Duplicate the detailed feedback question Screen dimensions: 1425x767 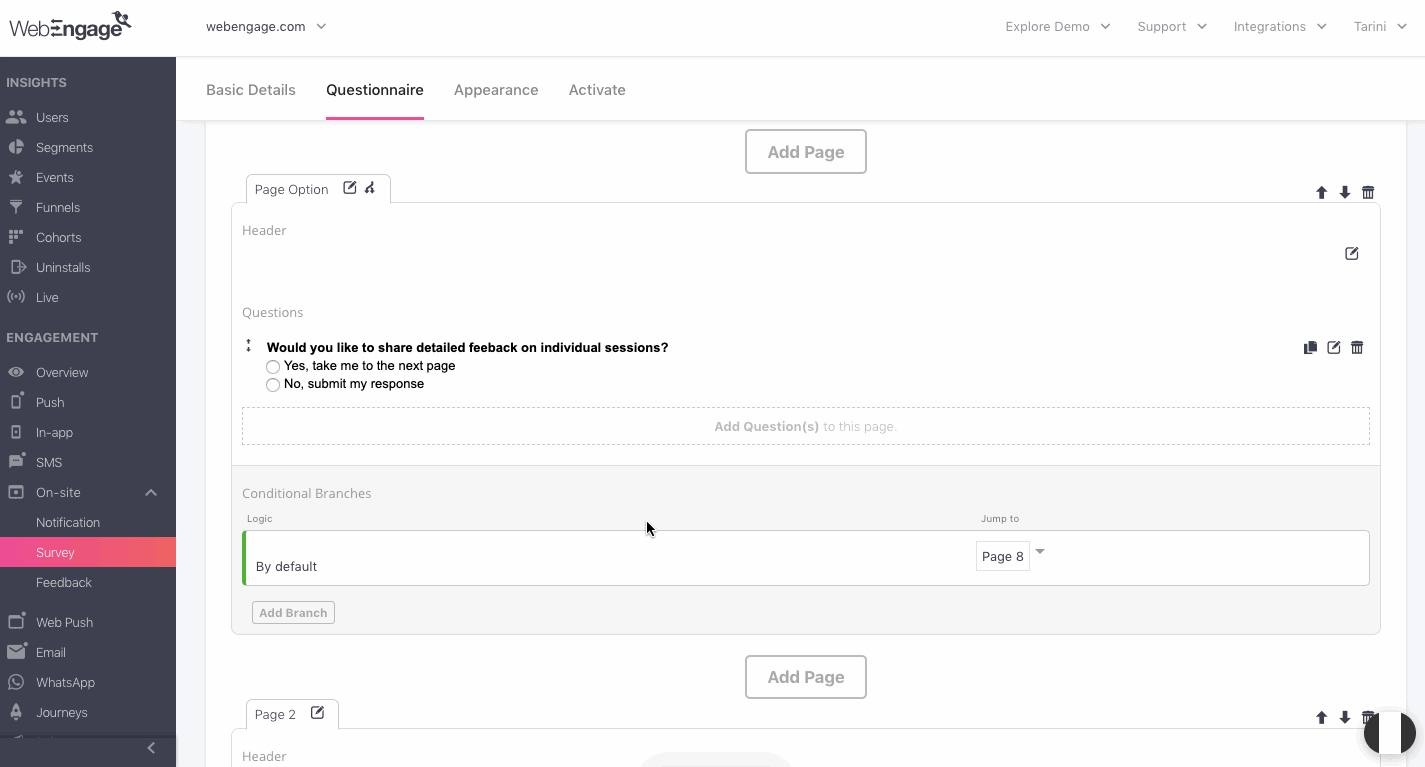click(x=1310, y=348)
